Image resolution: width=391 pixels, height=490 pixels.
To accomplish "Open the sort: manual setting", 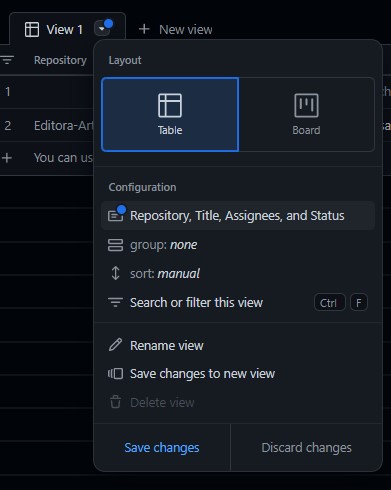I will click(x=238, y=274).
